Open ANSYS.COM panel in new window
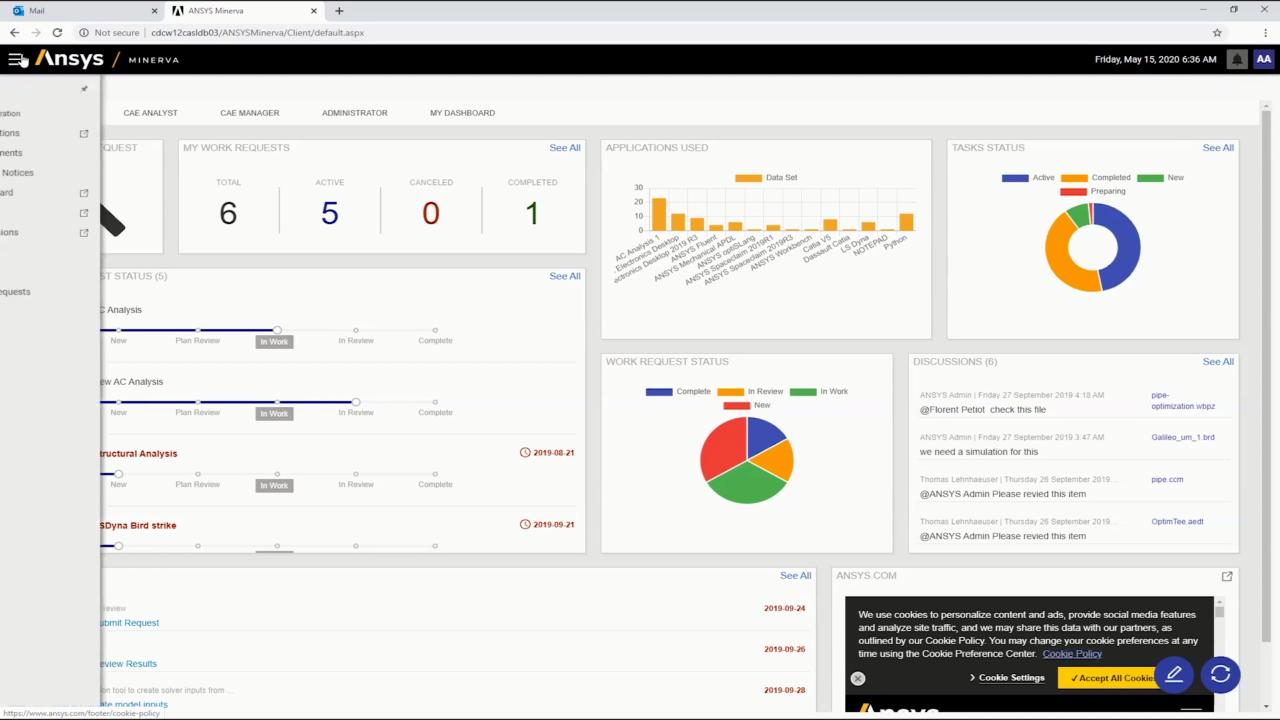 pos(1227,576)
